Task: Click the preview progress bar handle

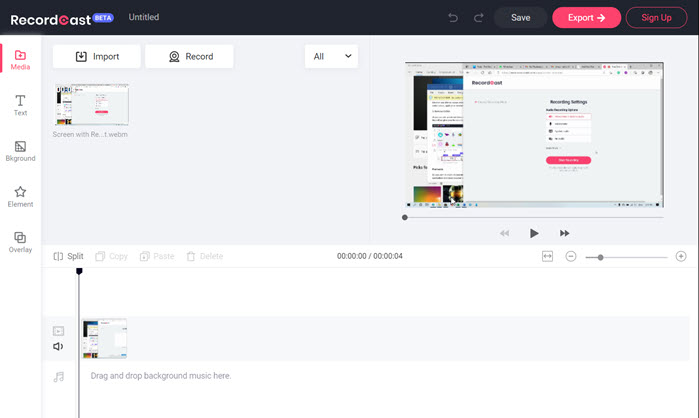Action: (x=405, y=217)
